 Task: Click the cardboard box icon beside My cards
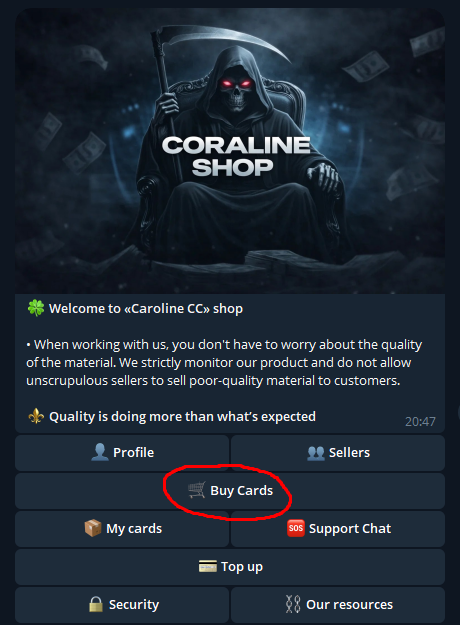[x=93, y=528]
